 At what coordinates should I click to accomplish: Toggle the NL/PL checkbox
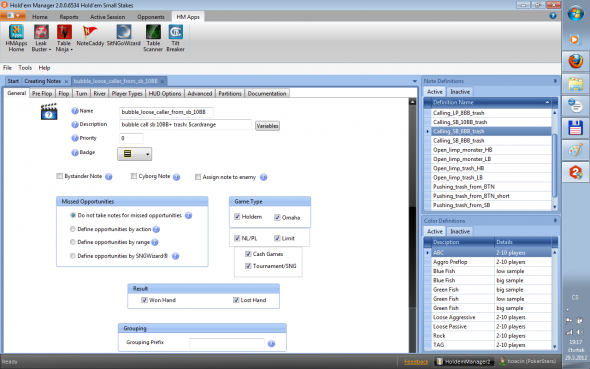[x=237, y=238]
